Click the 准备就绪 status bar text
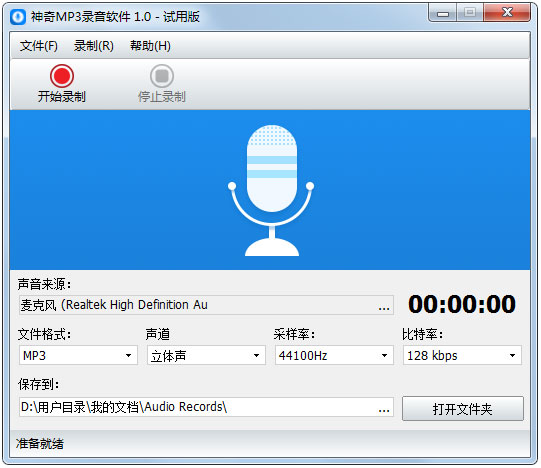This screenshot has height=468, width=541. pos(40,443)
